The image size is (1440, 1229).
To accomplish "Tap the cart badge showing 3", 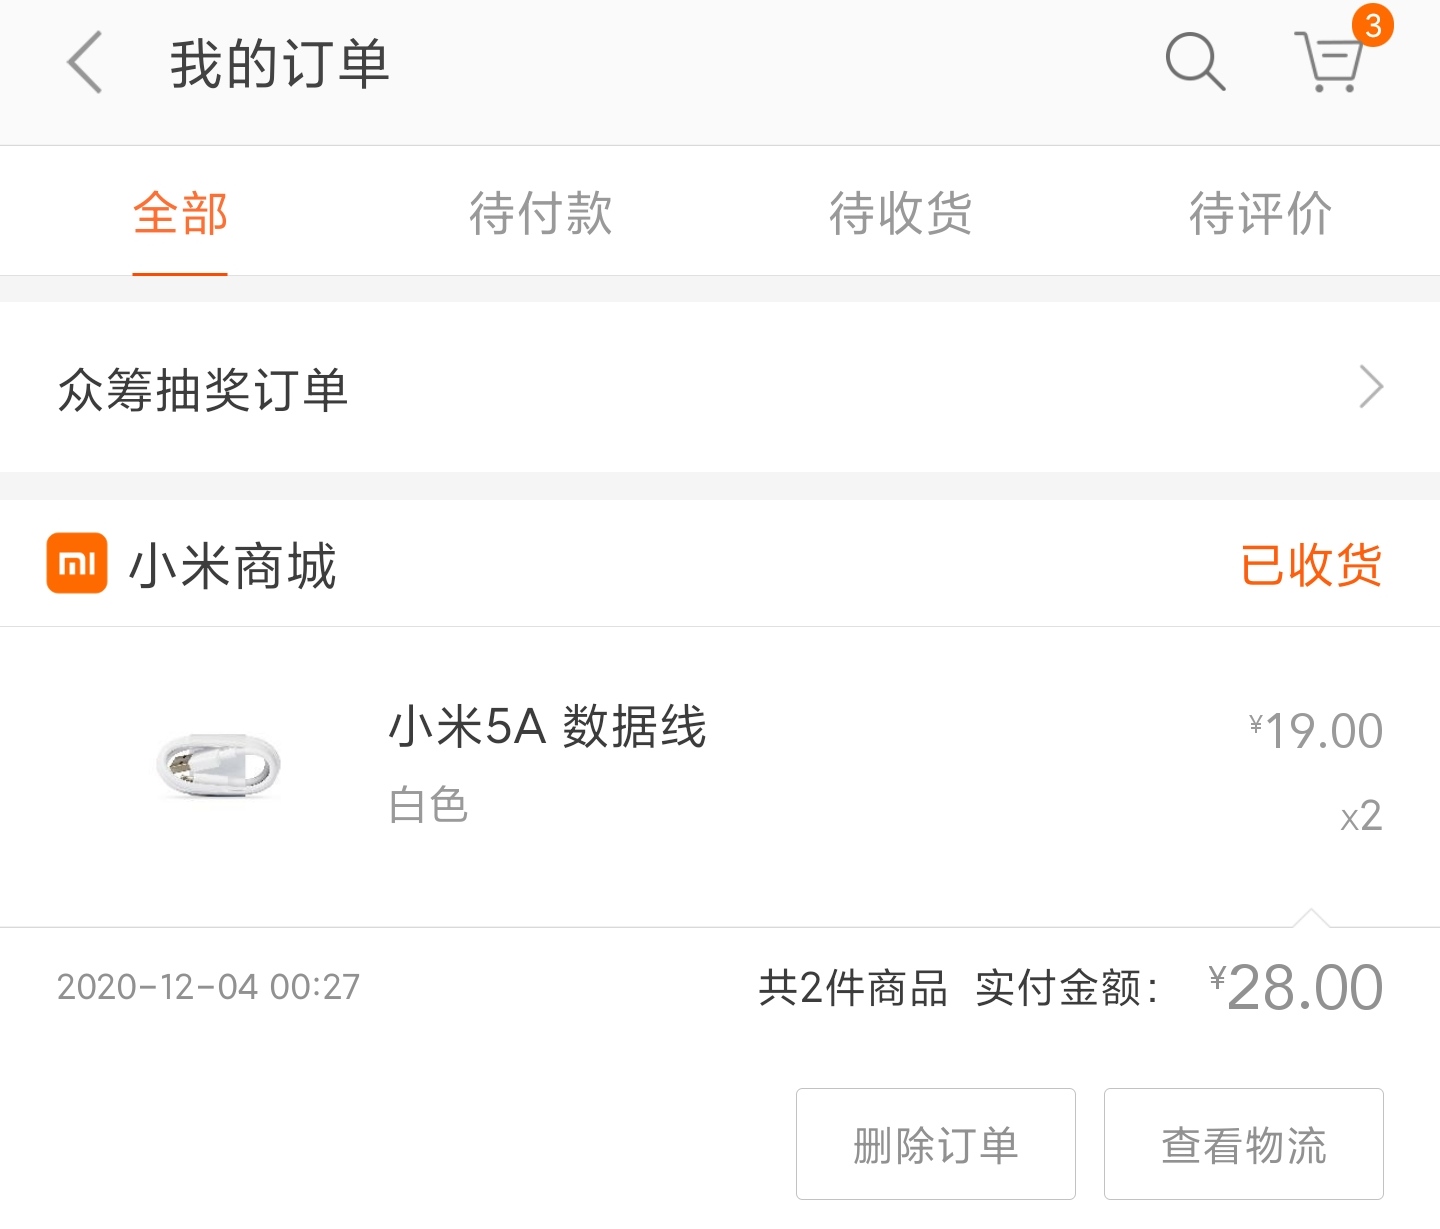I will pyautogui.click(x=1373, y=25).
